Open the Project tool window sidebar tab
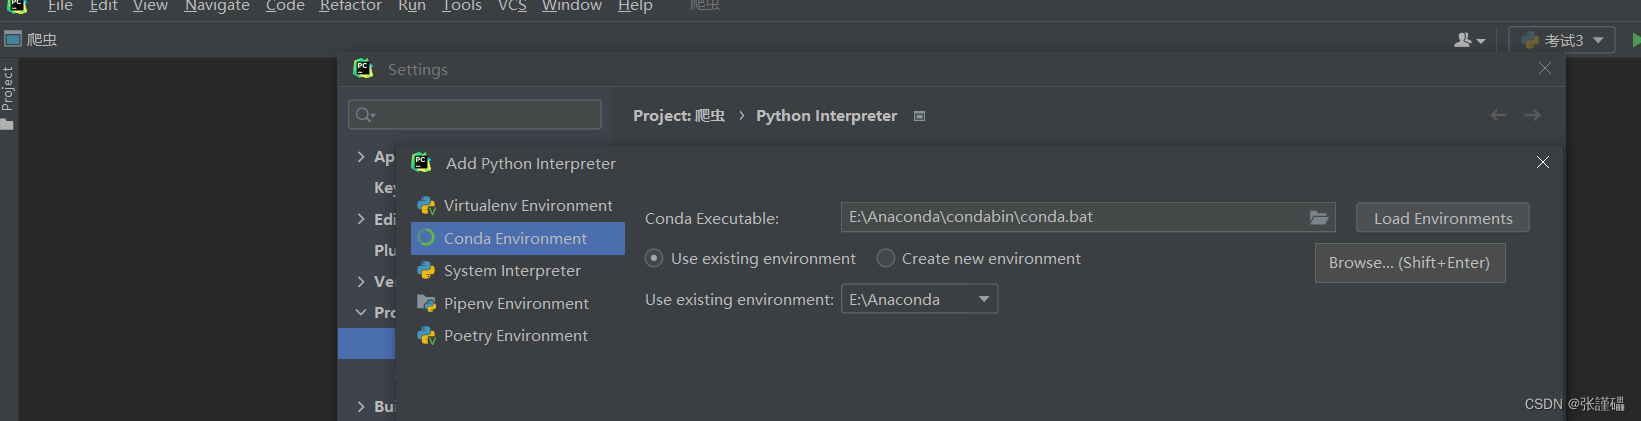 [x=8, y=97]
